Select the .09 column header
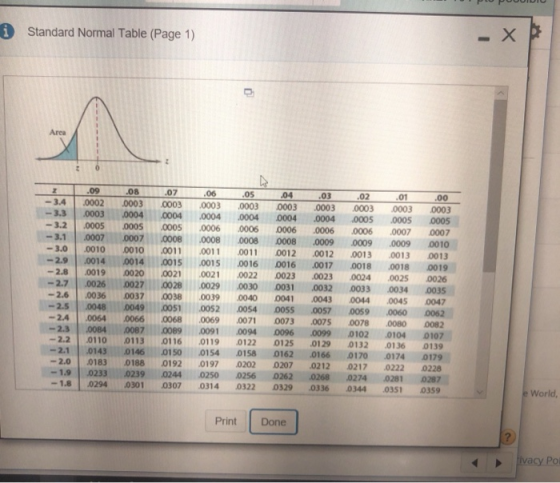 click(93, 191)
